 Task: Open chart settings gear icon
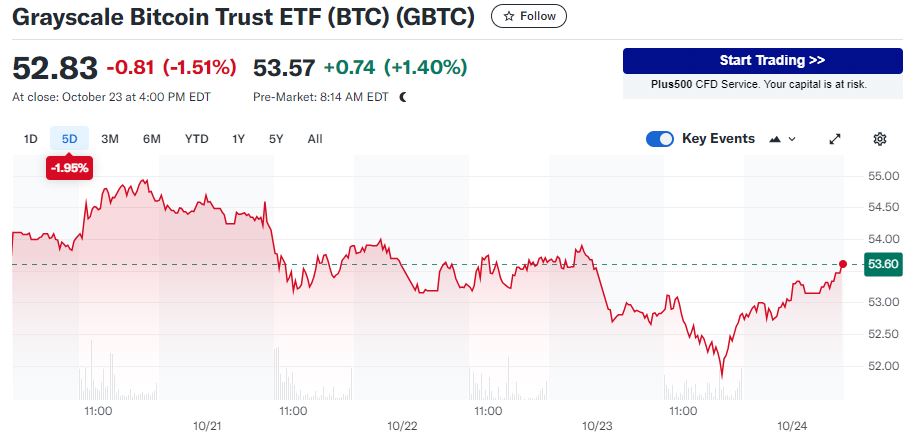click(x=880, y=139)
